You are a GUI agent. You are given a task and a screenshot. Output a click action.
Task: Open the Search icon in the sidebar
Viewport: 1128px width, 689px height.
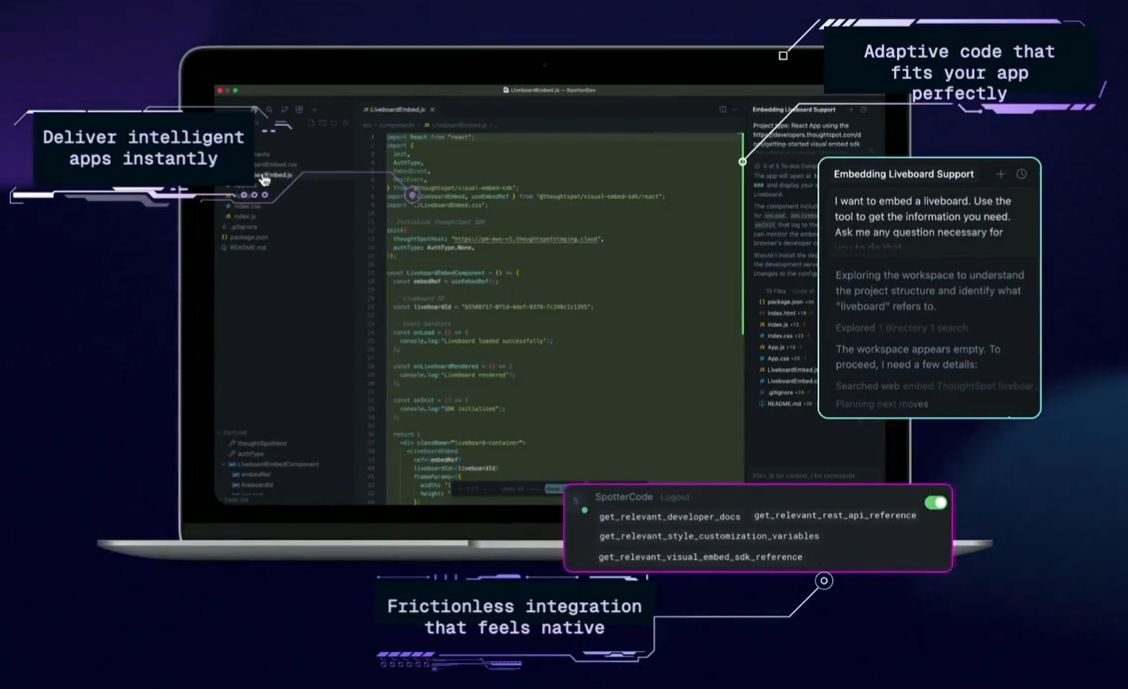(x=270, y=110)
